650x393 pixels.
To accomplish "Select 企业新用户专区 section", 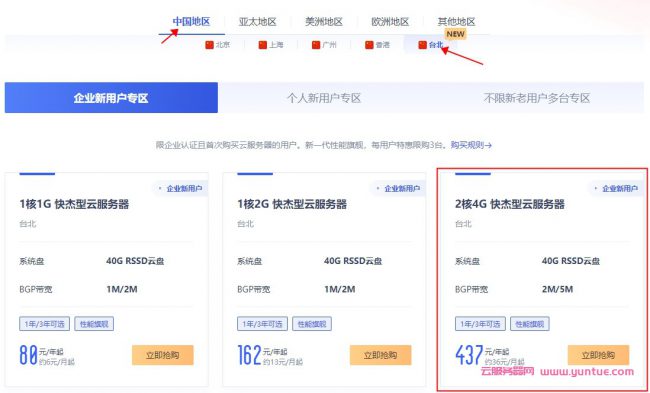I will (111, 98).
